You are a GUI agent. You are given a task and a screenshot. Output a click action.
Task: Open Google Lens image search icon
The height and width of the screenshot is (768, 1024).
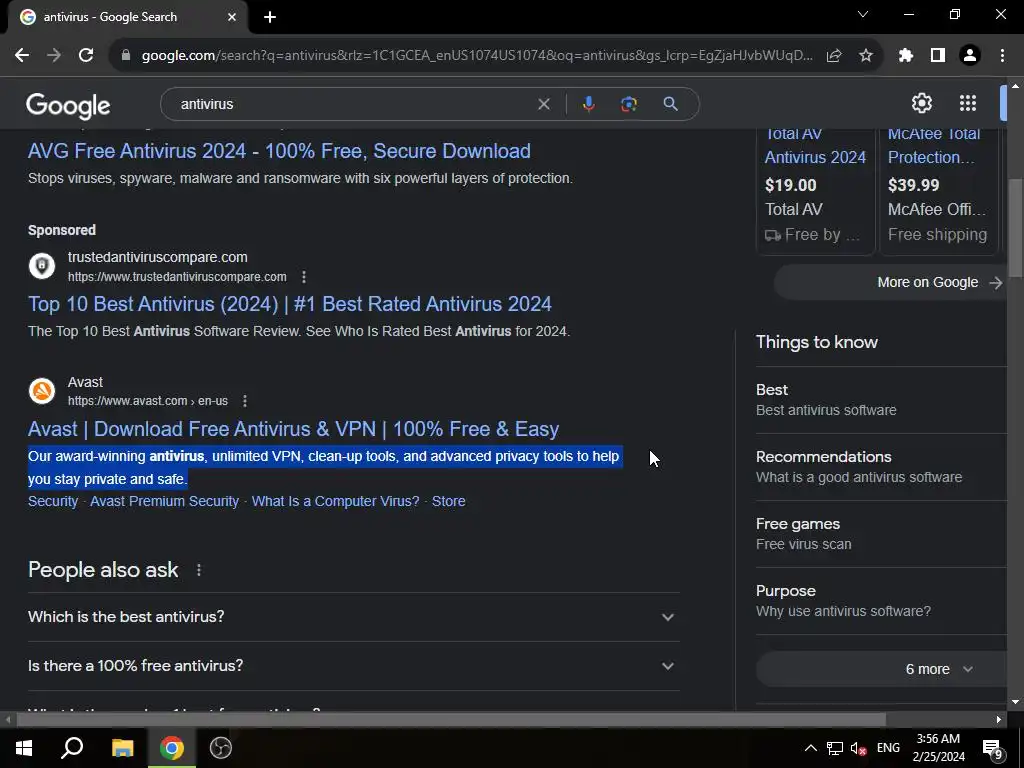628,104
